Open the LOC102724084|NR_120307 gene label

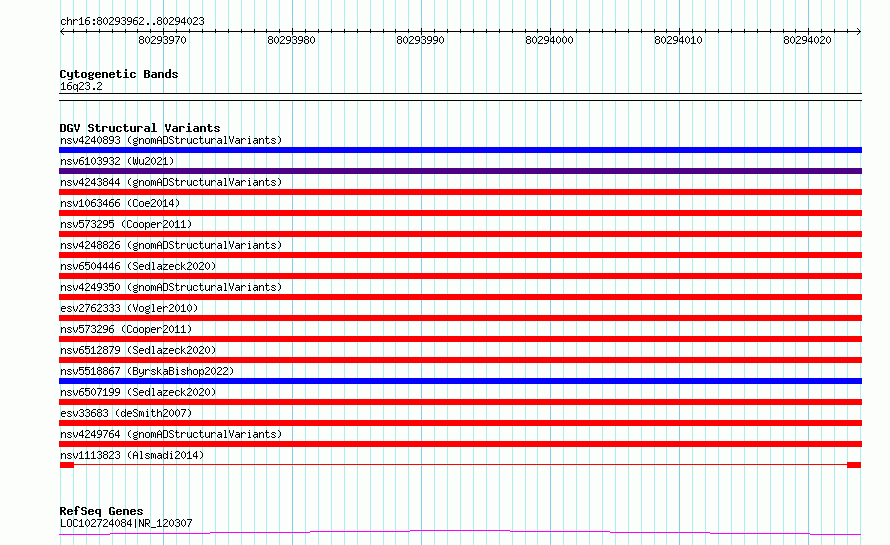click(126, 523)
